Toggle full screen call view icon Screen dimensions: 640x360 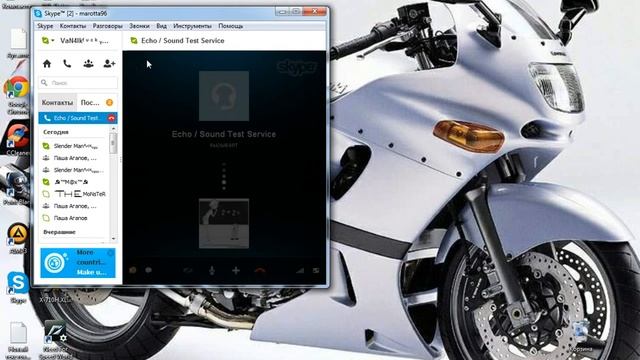point(316,270)
